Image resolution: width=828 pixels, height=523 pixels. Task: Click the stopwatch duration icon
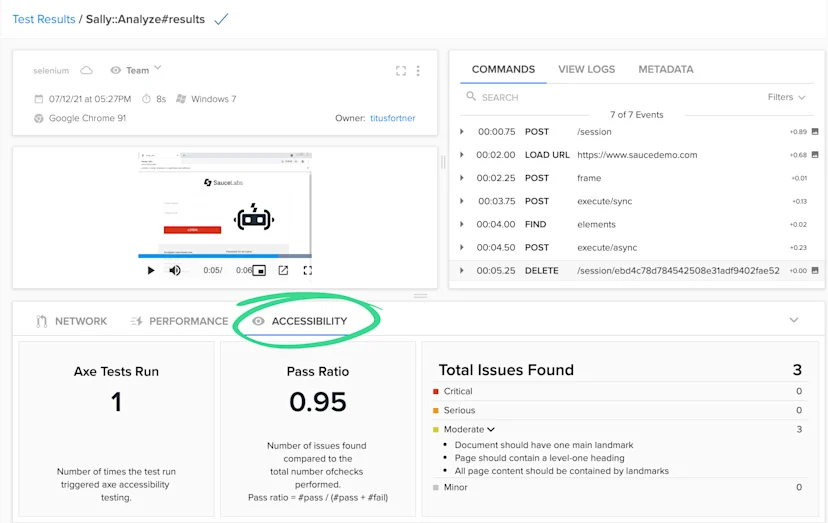pos(146,99)
